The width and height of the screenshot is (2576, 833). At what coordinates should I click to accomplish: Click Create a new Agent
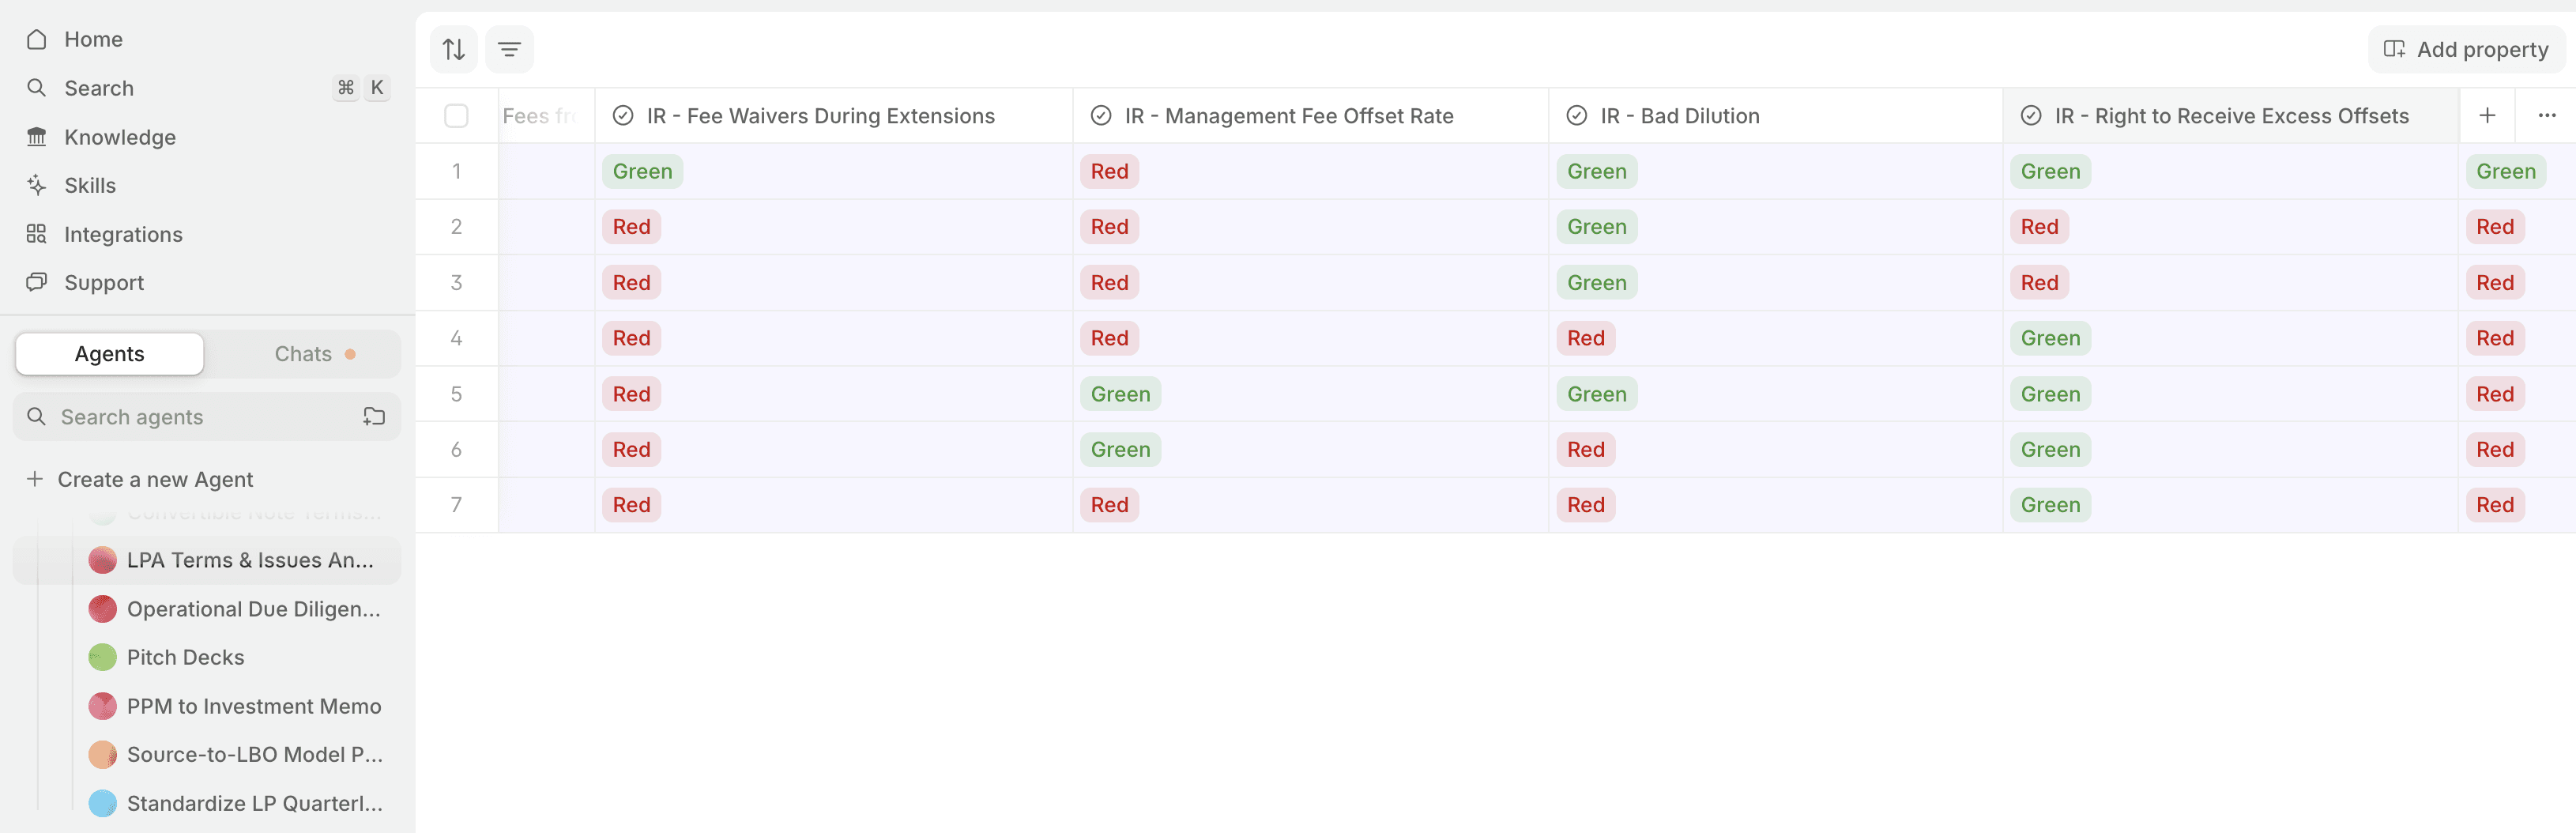[155, 478]
